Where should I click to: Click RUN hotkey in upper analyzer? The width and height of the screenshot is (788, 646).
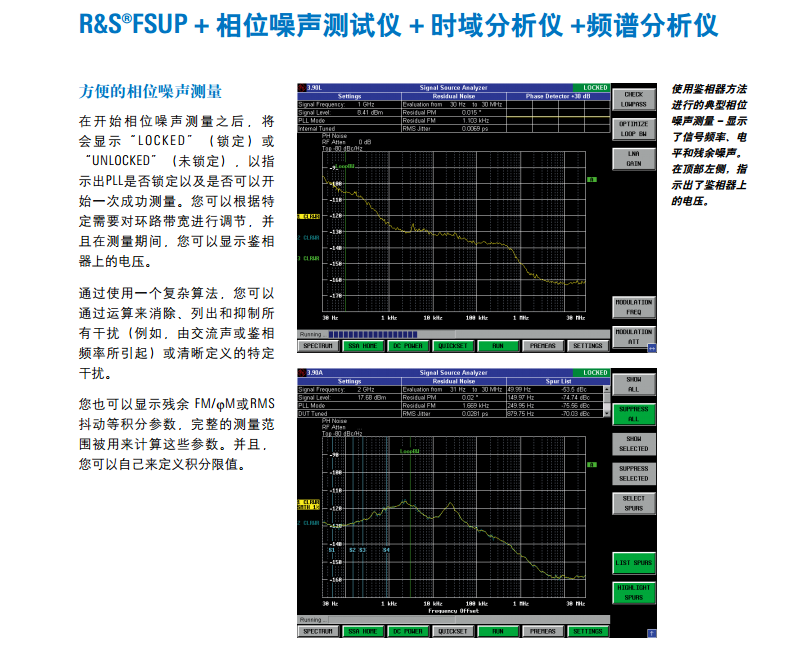[498, 346]
